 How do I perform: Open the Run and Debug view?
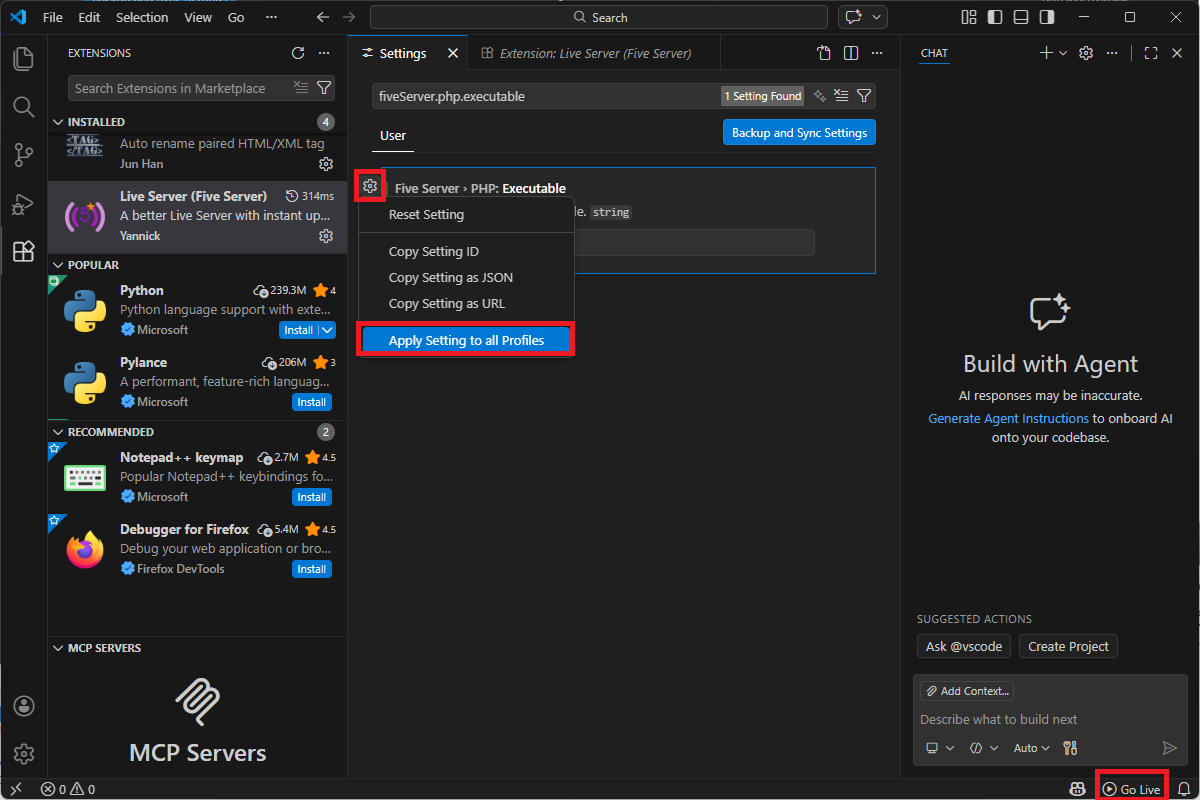23,203
